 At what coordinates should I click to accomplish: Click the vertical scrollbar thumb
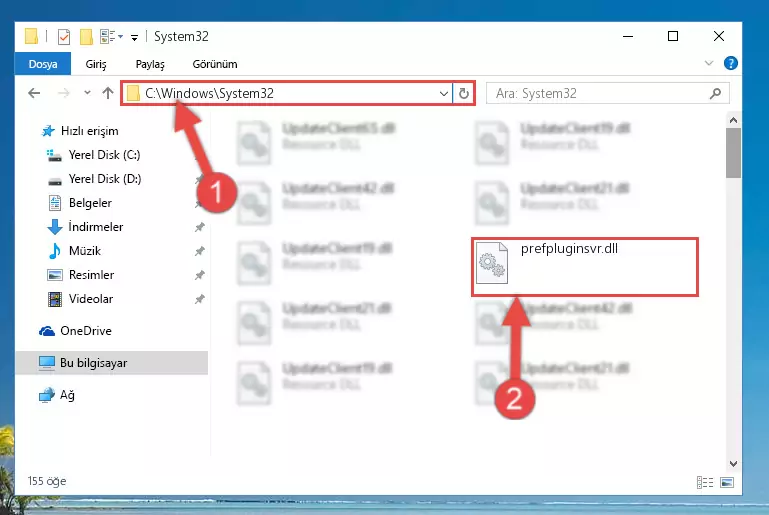click(x=733, y=153)
